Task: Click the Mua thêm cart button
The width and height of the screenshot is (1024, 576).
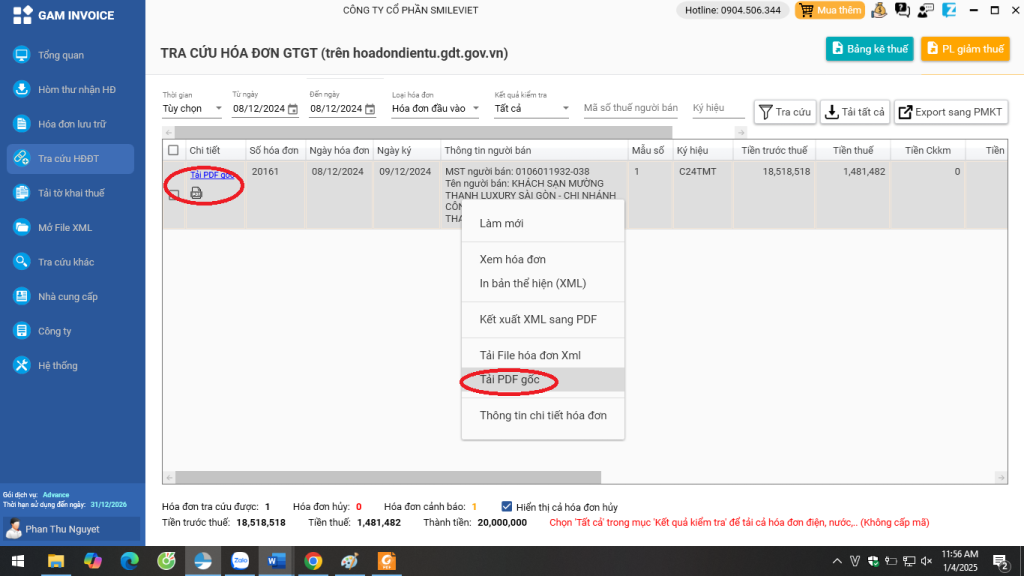Action: 830,10
